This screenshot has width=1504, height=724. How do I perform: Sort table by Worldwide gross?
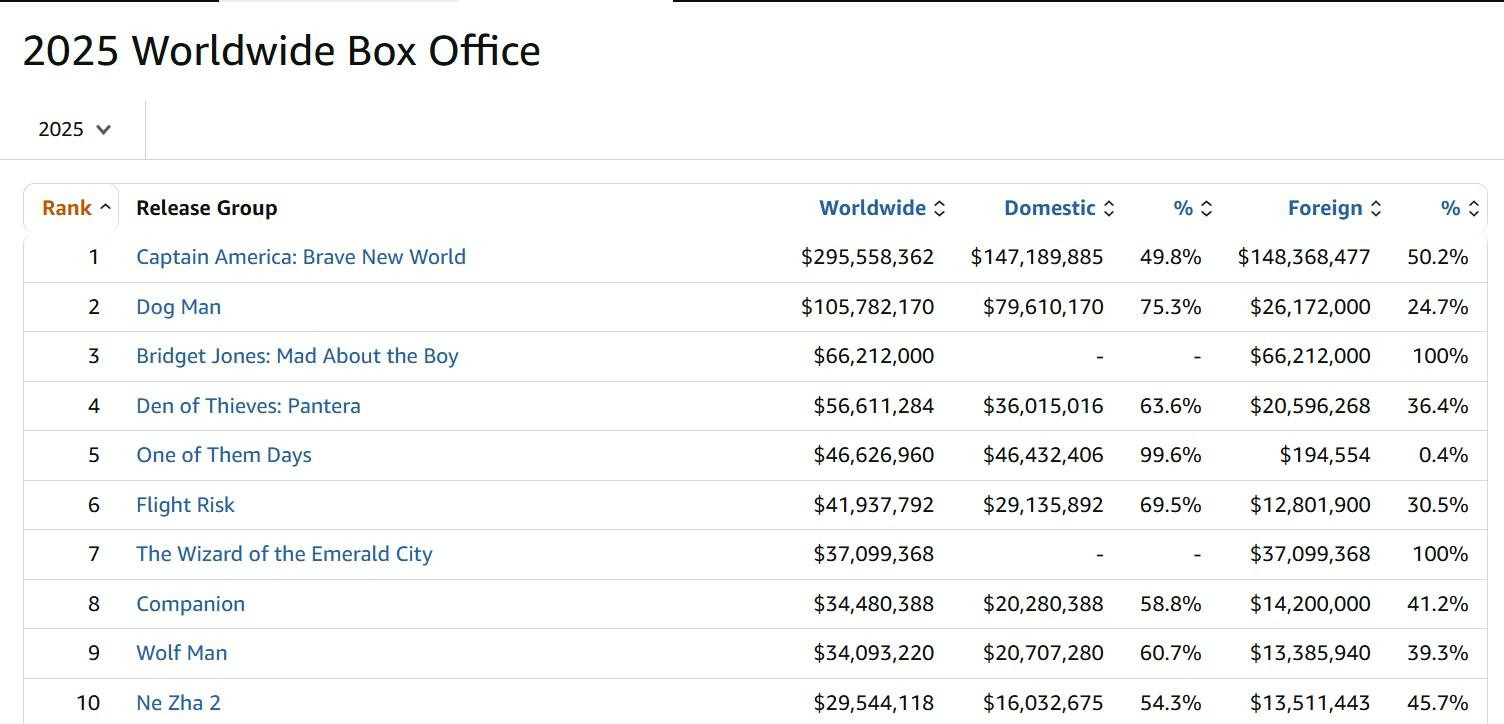(x=882, y=208)
